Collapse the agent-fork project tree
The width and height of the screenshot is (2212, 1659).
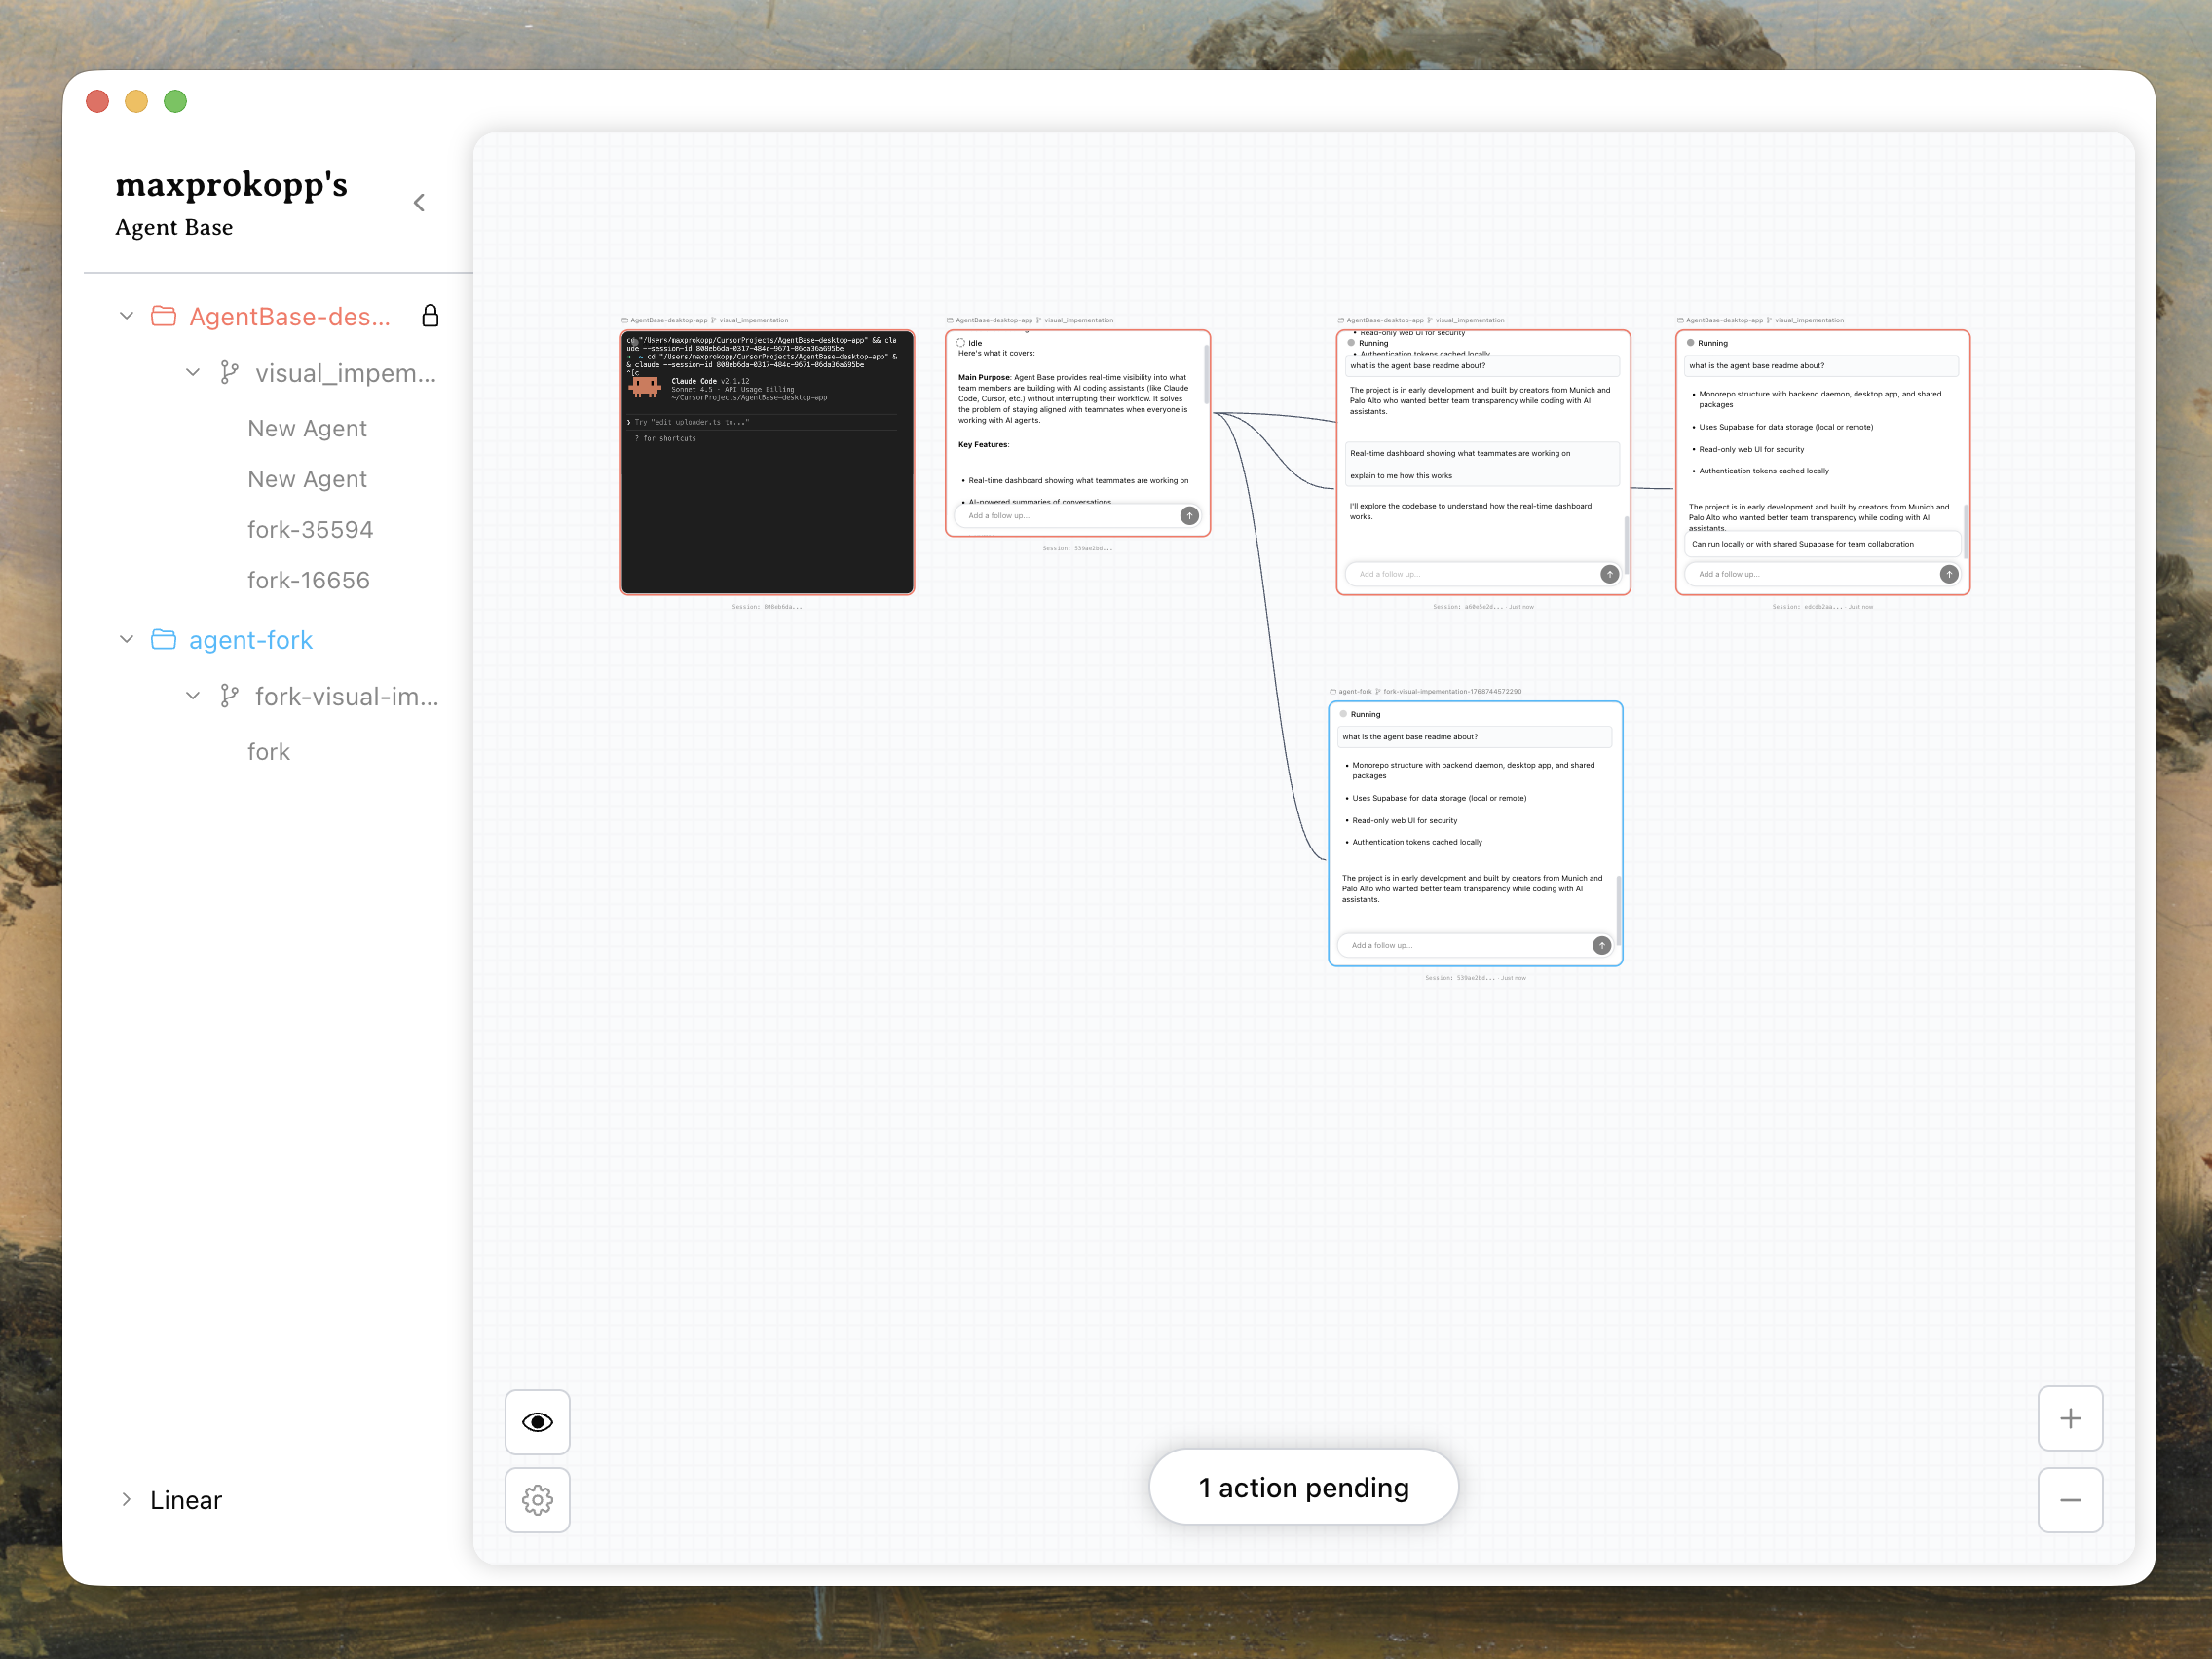point(126,639)
